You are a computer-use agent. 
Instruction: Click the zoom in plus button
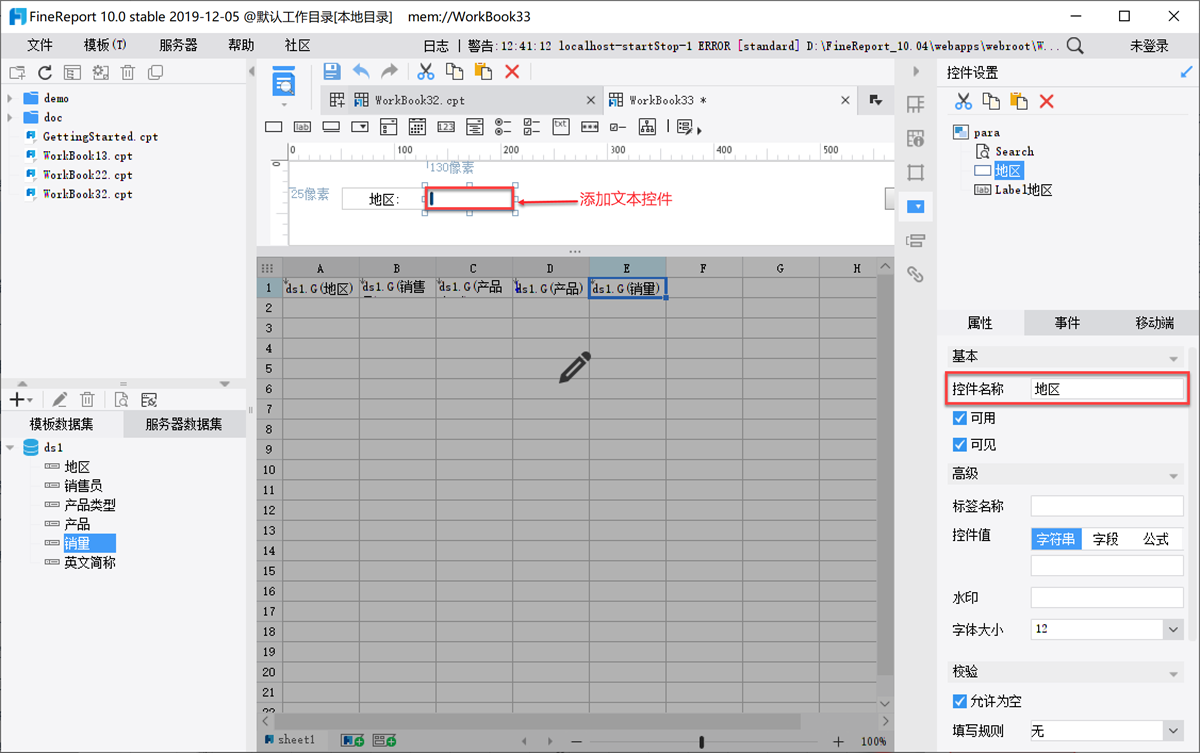coord(838,741)
